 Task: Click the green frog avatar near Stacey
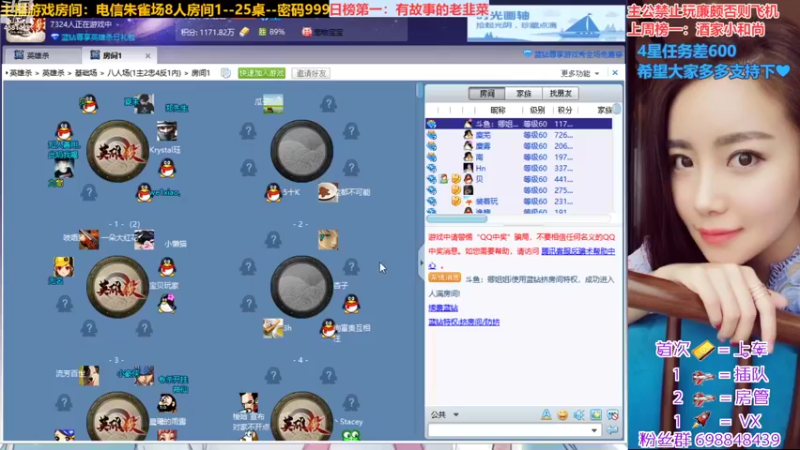pos(351,435)
